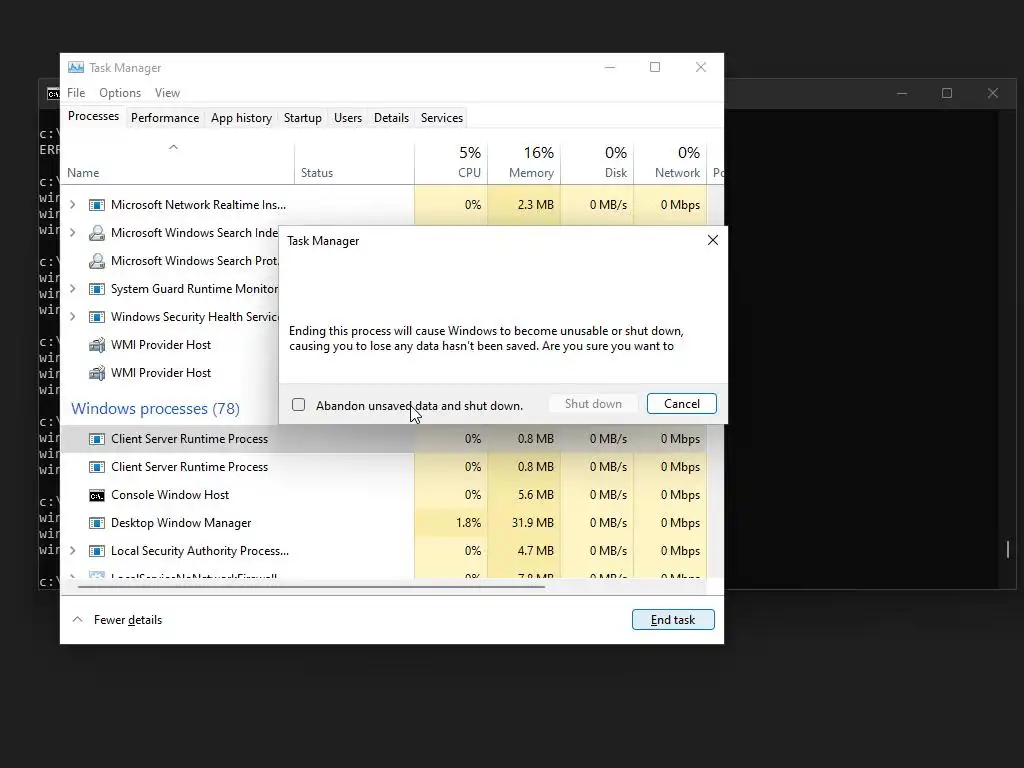Minimize the Task Manager window
1024x768 pixels.
tap(610, 67)
